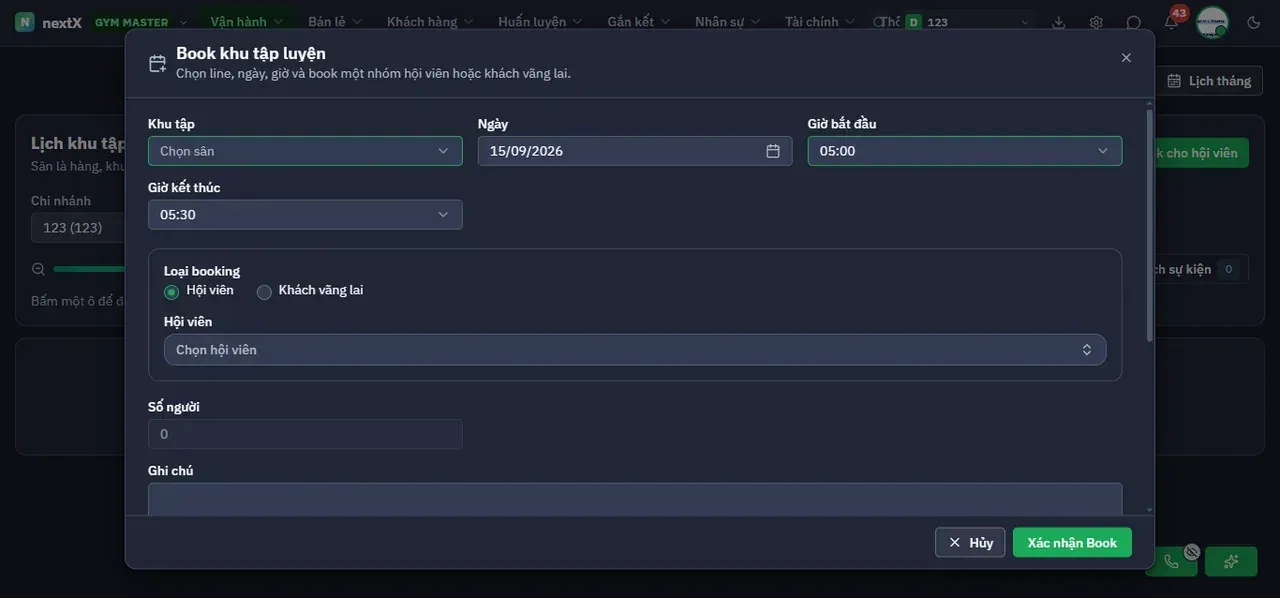Click the zoom-out magnifier icon
Viewport: 1280px width, 598px height.
click(x=39, y=269)
